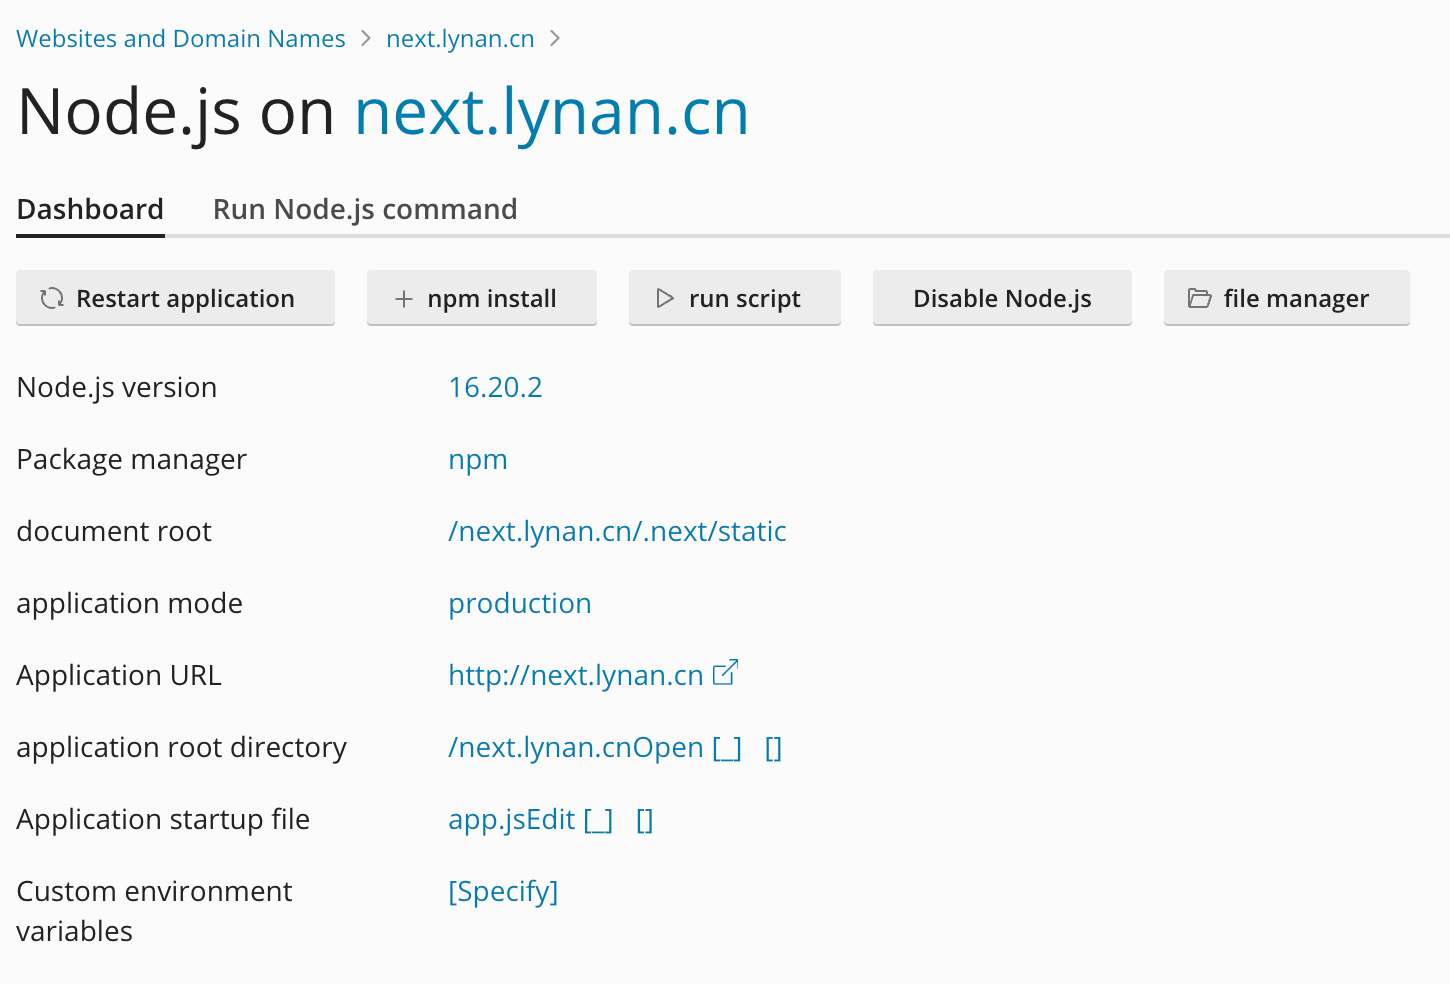Go to next.lynan.cn breadcrumb link
1450x984 pixels.
tap(460, 39)
